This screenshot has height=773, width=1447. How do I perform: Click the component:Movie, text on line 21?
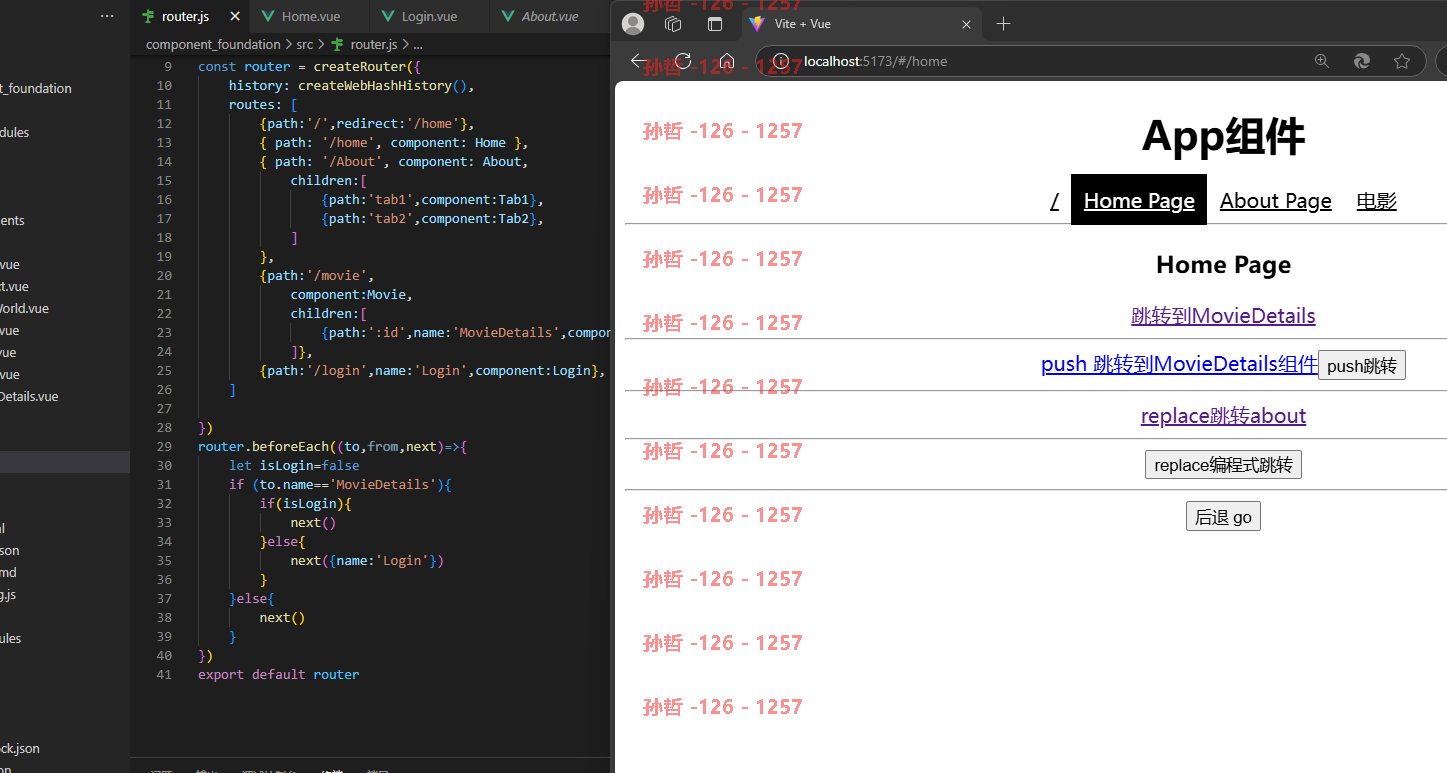(351, 295)
